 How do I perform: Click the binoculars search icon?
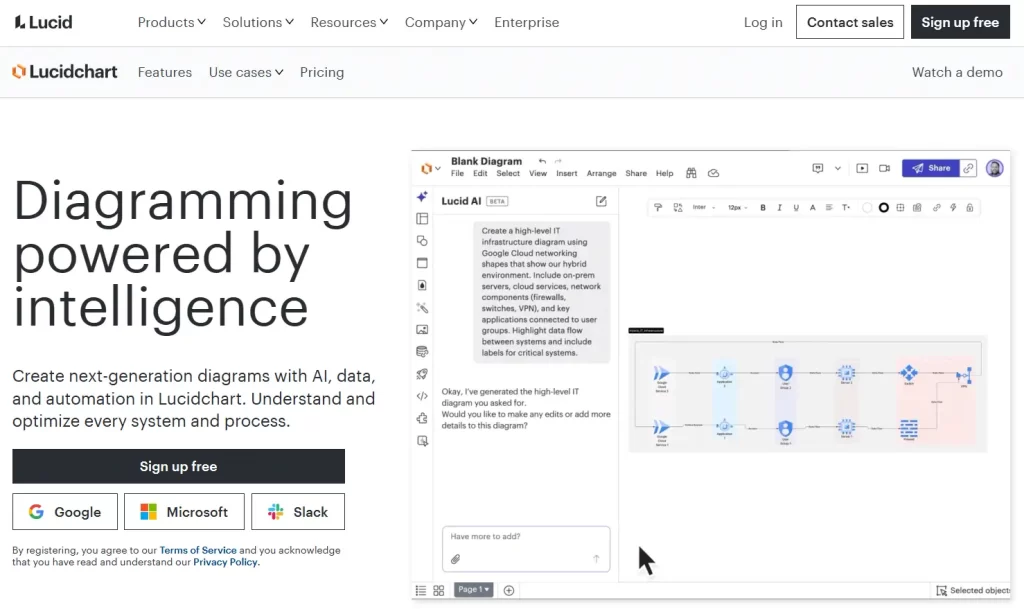[x=691, y=173]
